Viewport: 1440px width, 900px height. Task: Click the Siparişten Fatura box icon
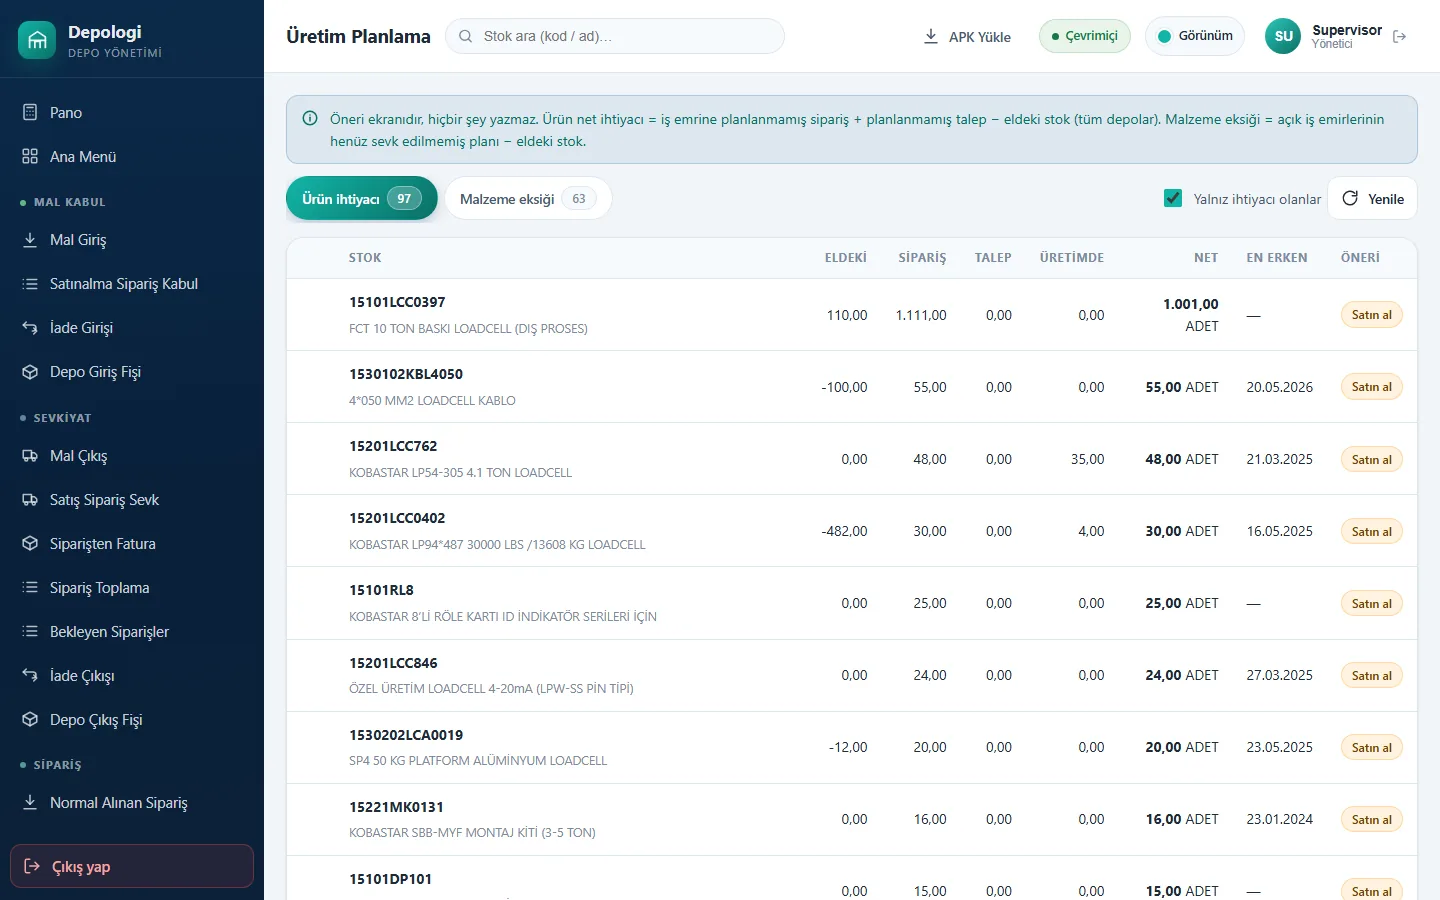point(30,544)
